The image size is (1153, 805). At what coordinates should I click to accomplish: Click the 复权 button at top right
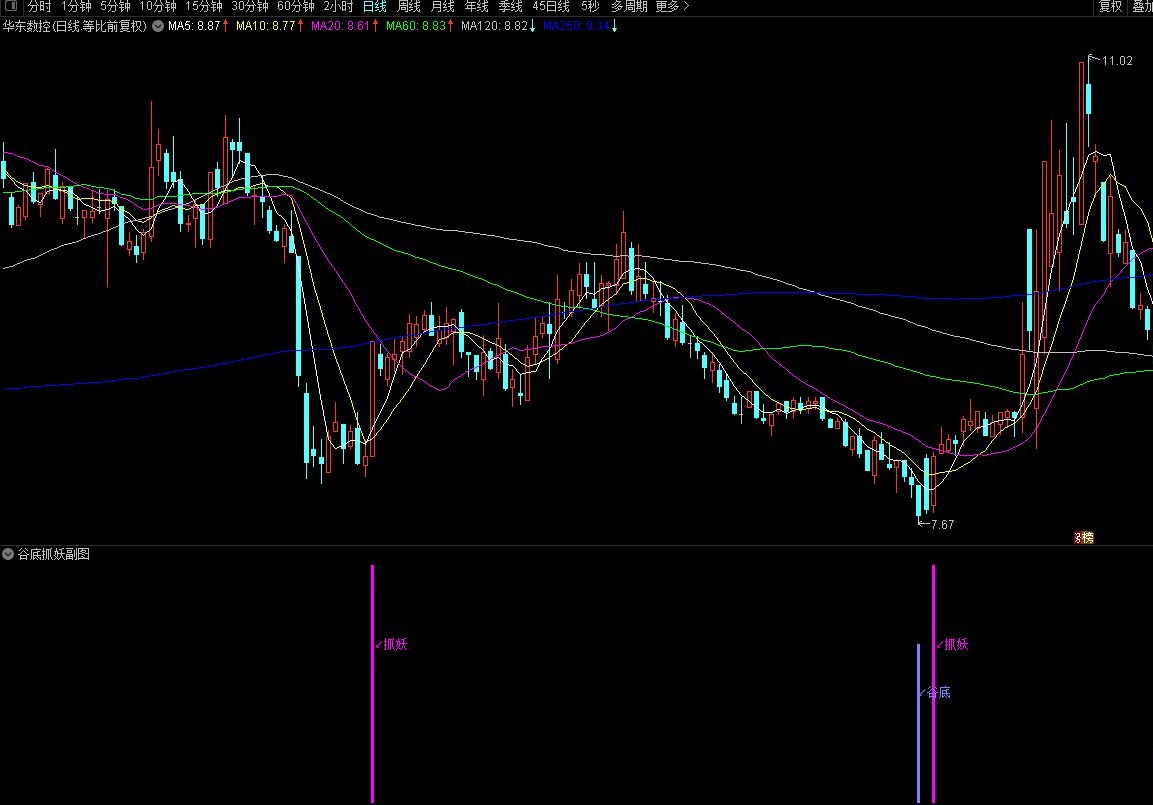[1110, 7]
